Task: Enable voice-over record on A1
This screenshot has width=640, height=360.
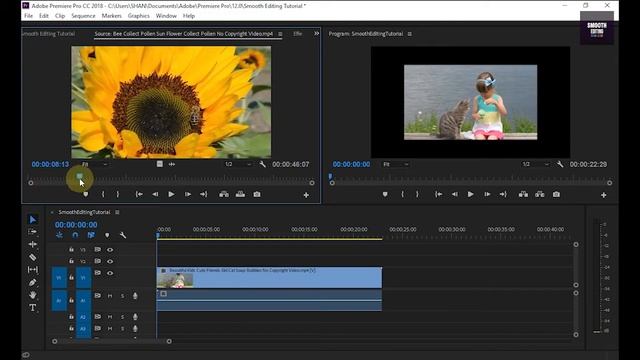Action: (135, 296)
